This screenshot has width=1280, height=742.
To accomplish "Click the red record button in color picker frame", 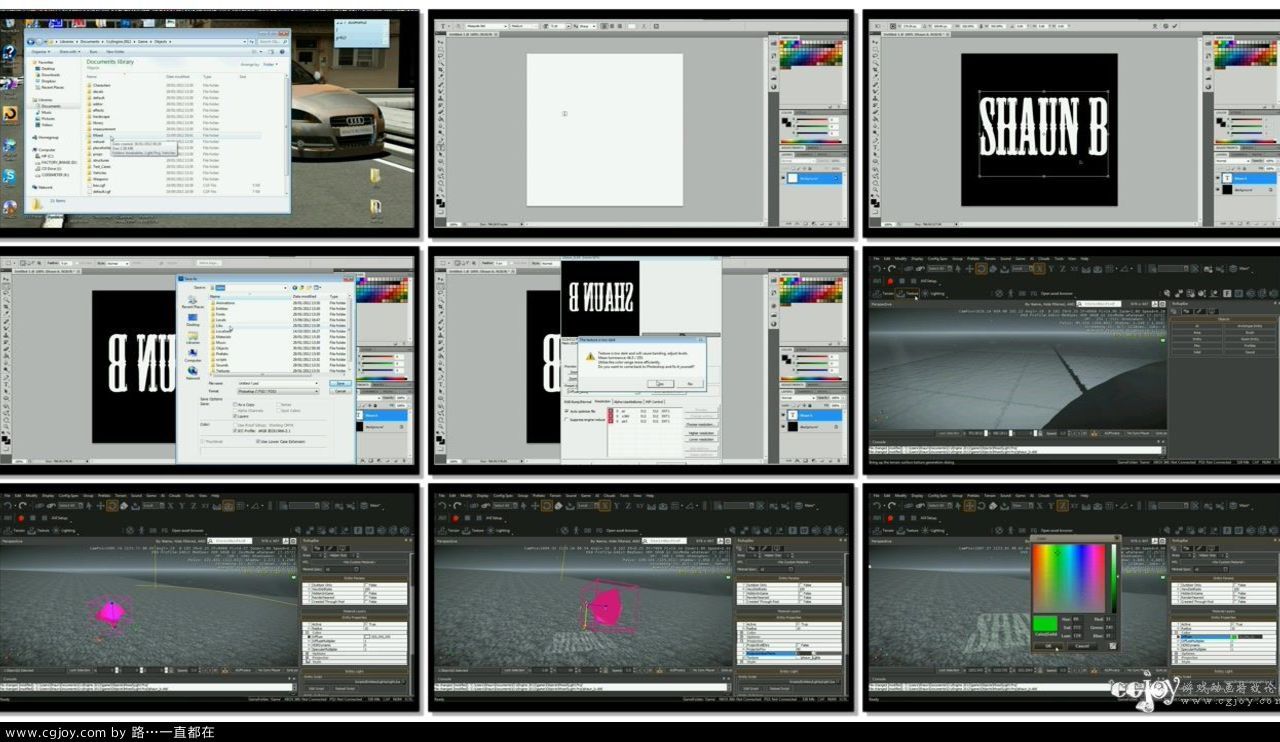I will [890, 518].
